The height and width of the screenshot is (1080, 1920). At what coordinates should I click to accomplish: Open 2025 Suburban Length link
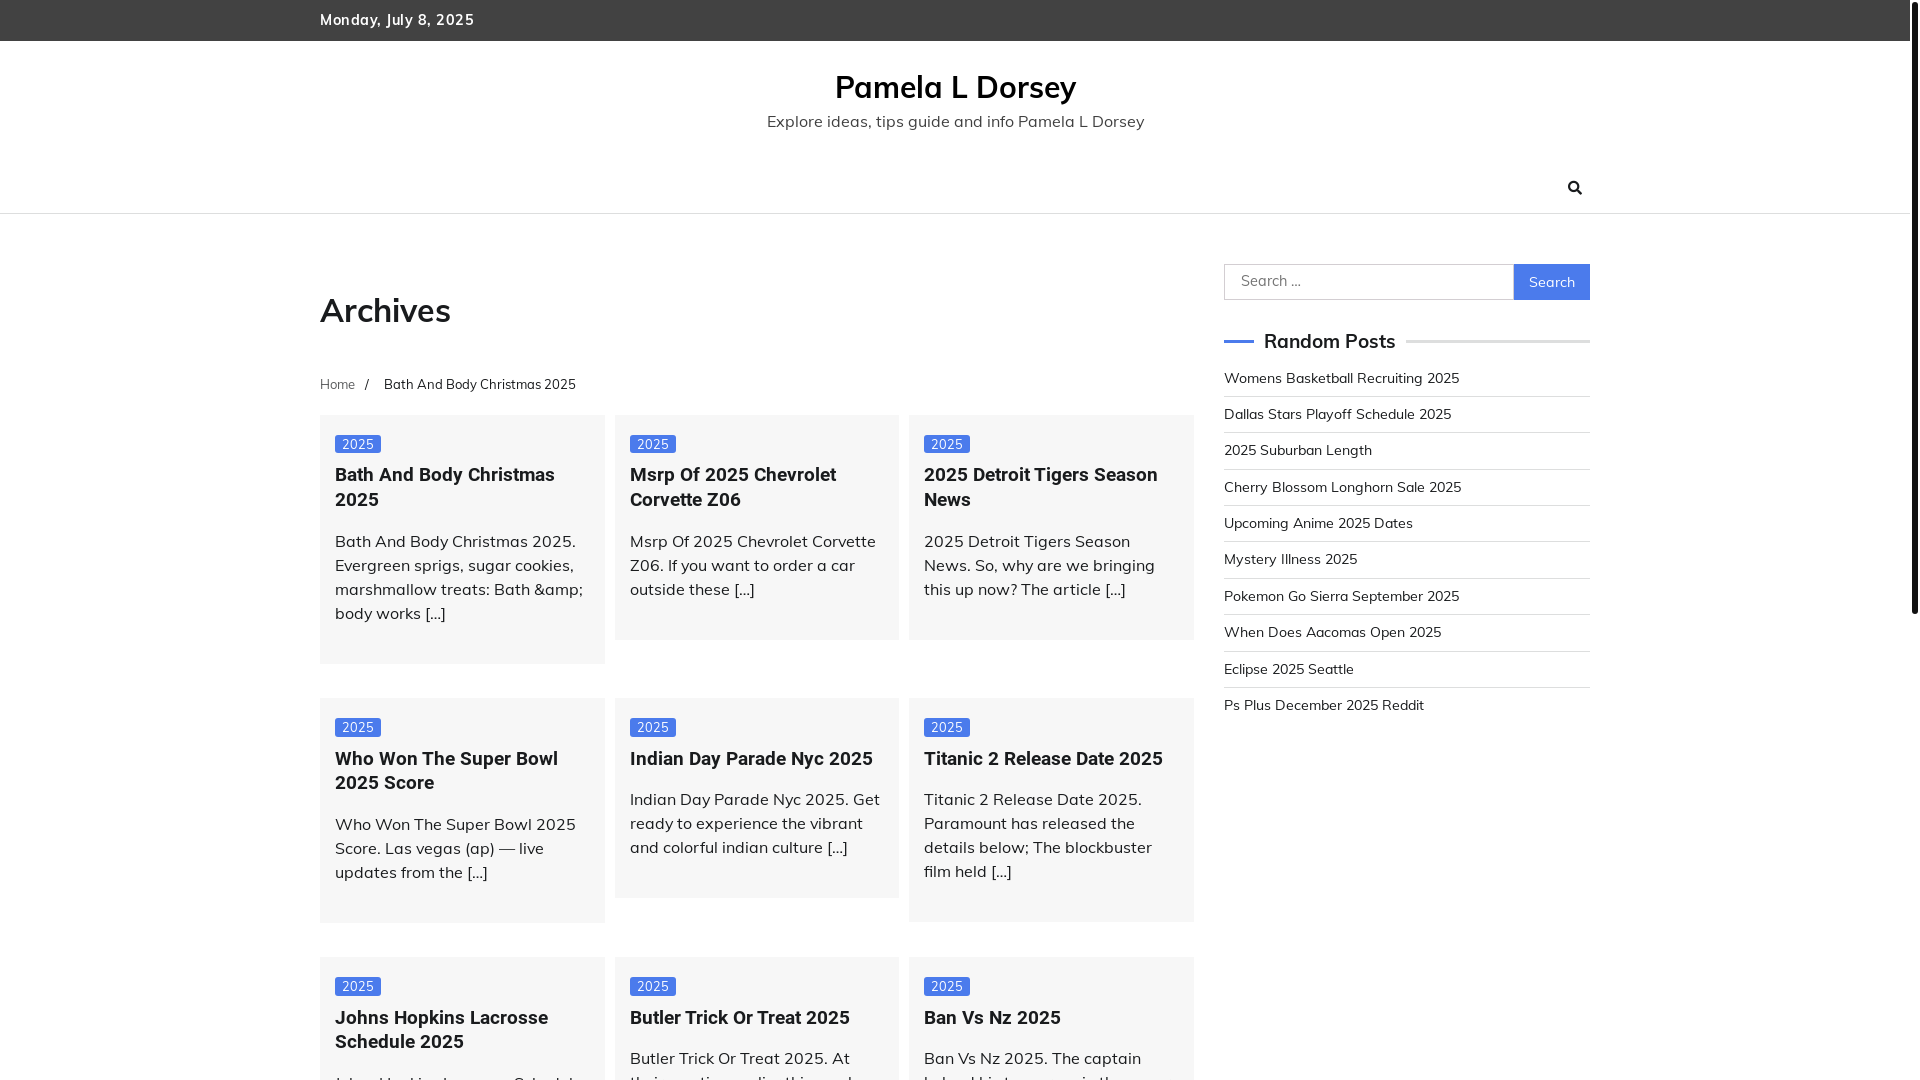(1298, 450)
